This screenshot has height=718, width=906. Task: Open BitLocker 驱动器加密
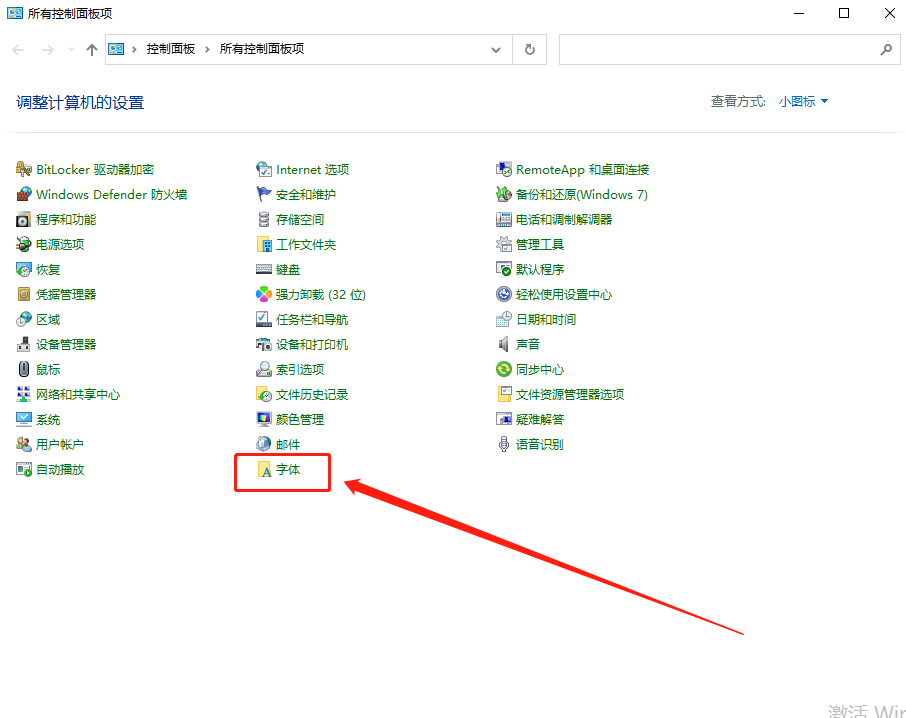85,169
